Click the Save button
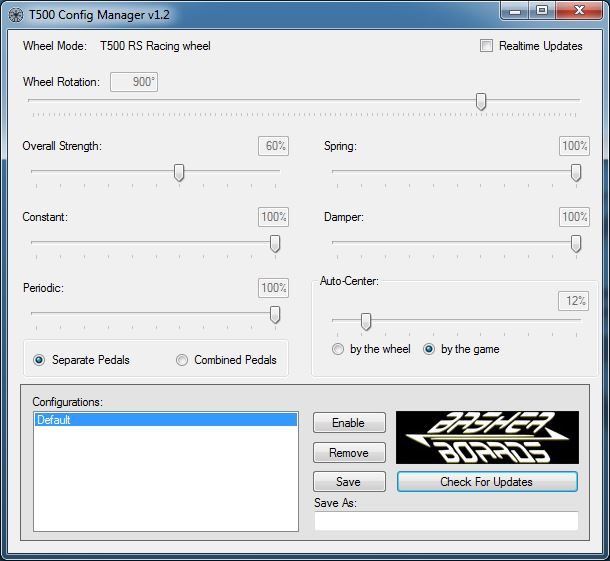The height and width of the screenshot is (561, 610). (349, 482)
